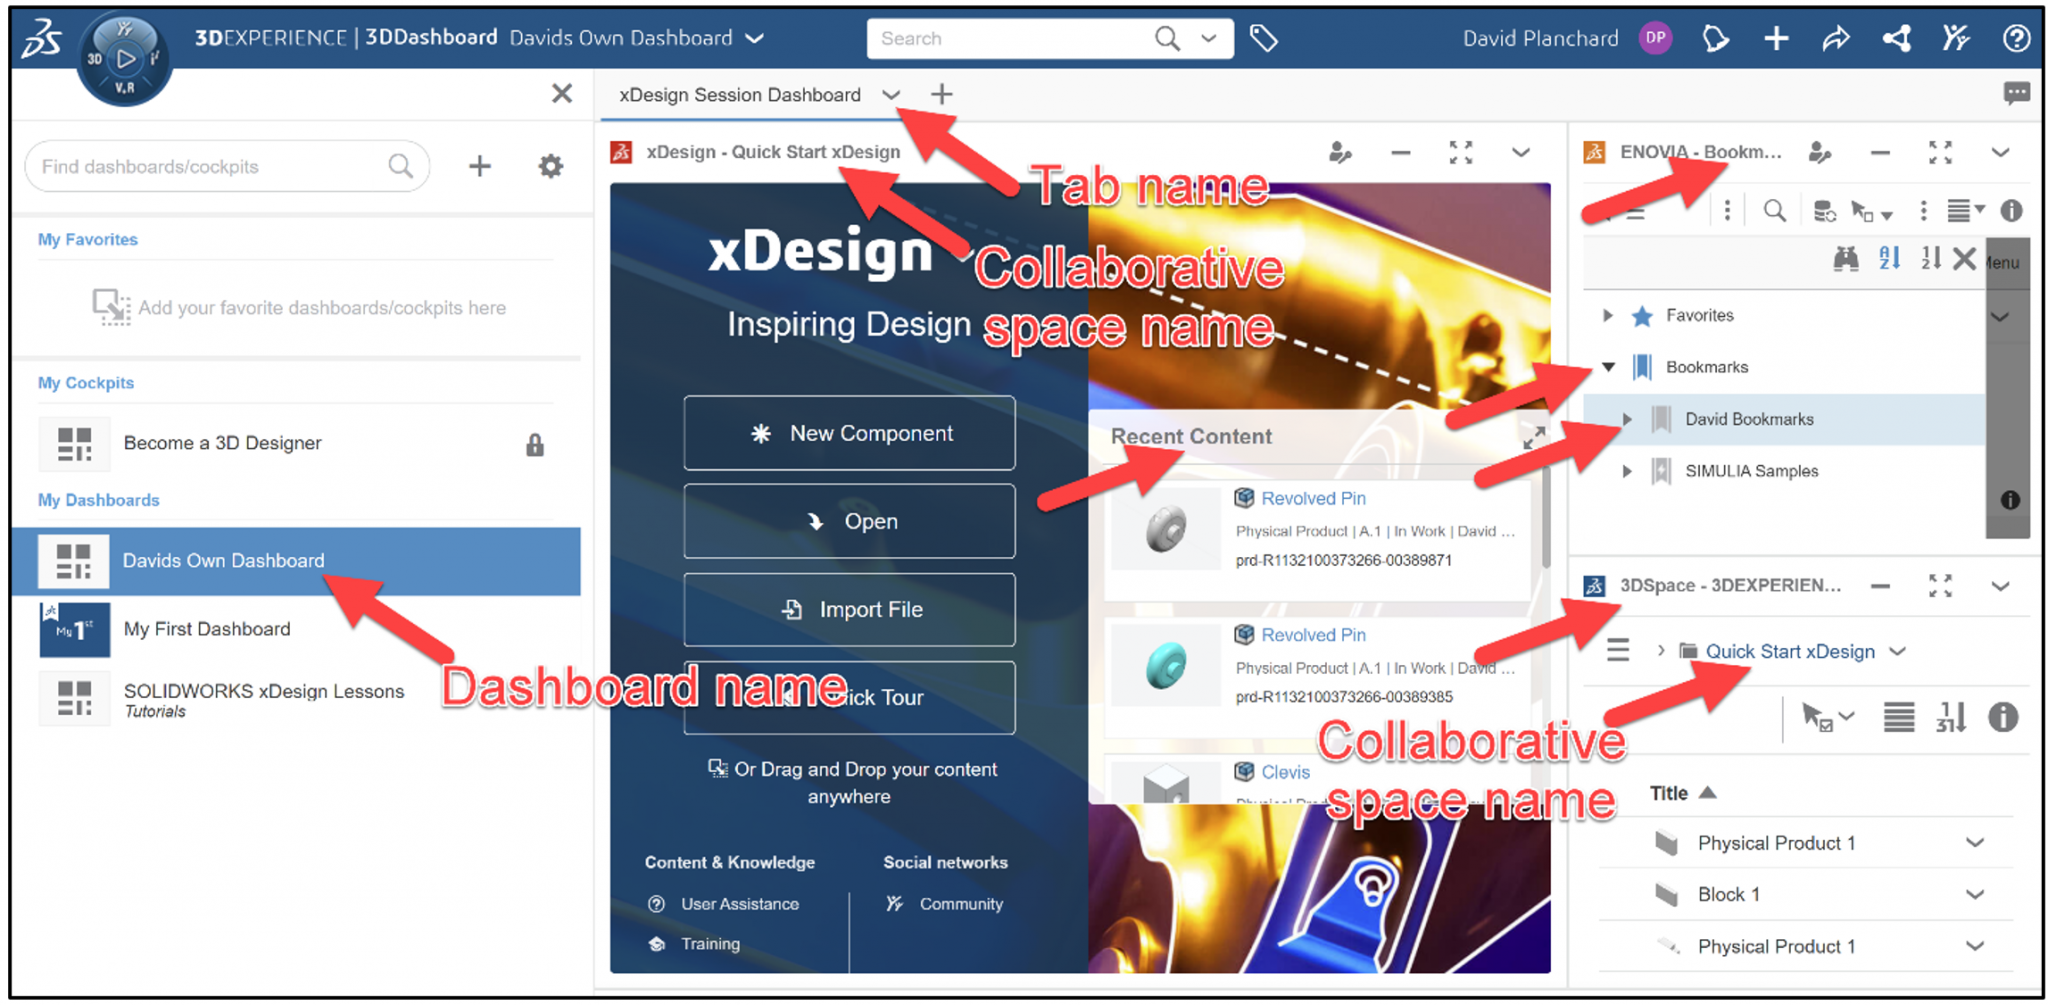Click the tag icon next to search bar
This screenshot has width=2048, height=1006.
point(1263,37)
